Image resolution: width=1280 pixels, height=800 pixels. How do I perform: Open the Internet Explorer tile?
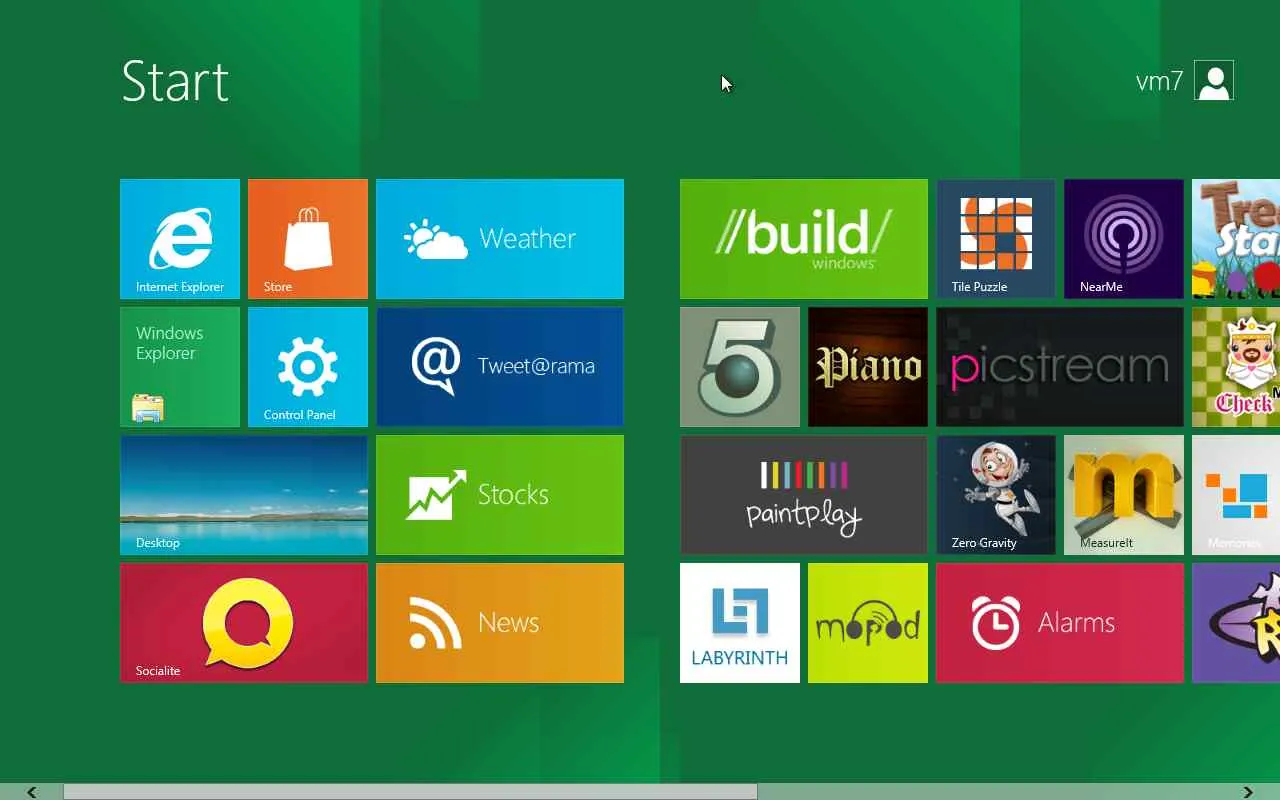tap(180, 239)
